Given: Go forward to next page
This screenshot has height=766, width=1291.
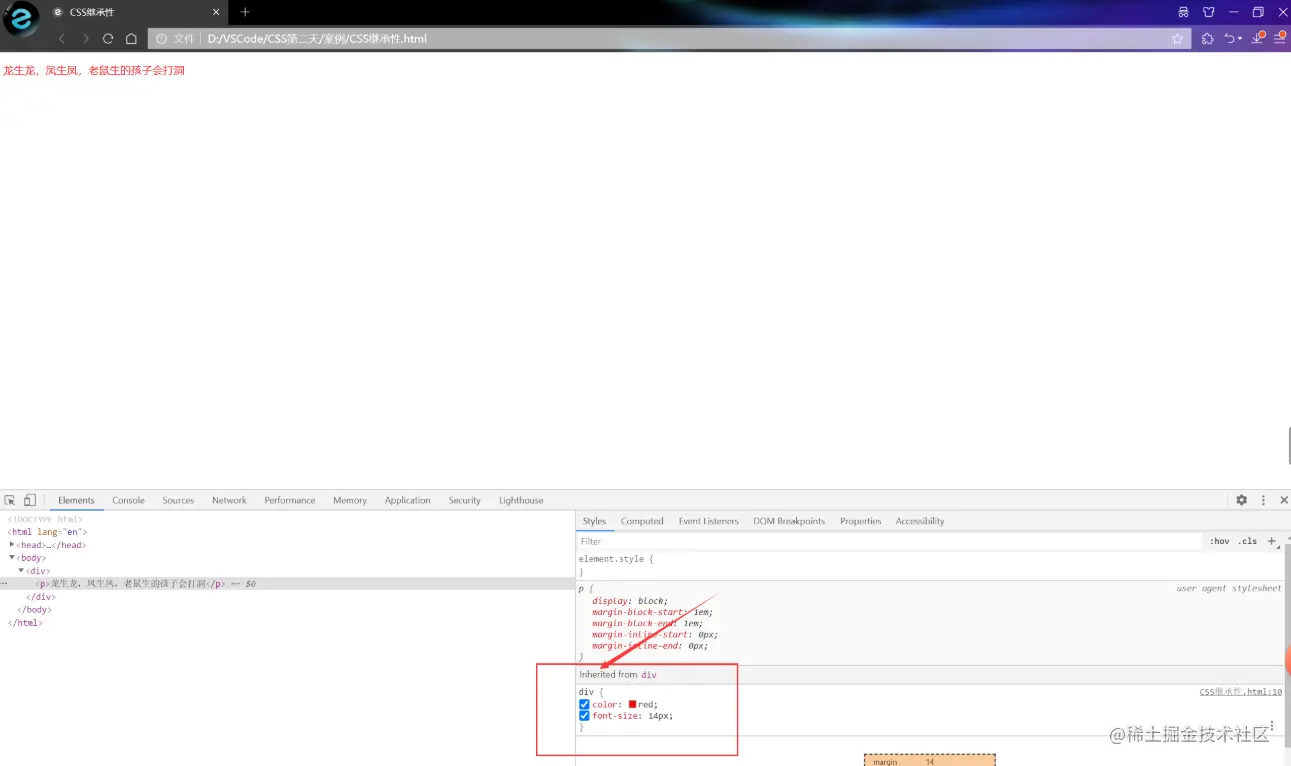Looking at the screenshot, I should click(85, 38).
